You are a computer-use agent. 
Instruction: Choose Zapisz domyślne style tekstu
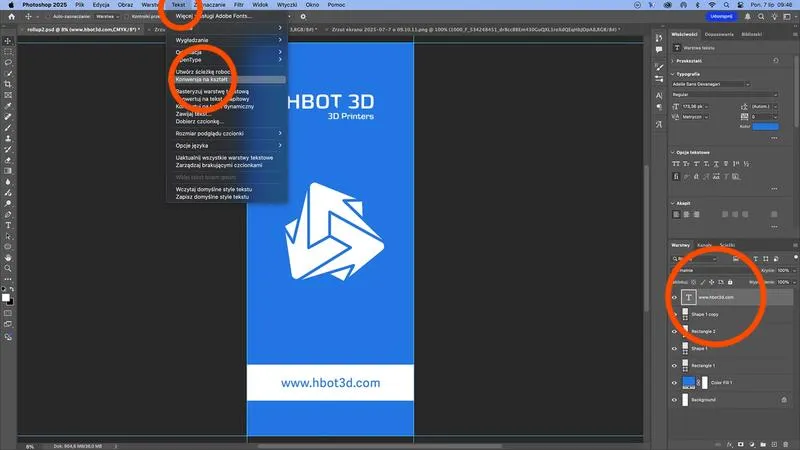212,197
